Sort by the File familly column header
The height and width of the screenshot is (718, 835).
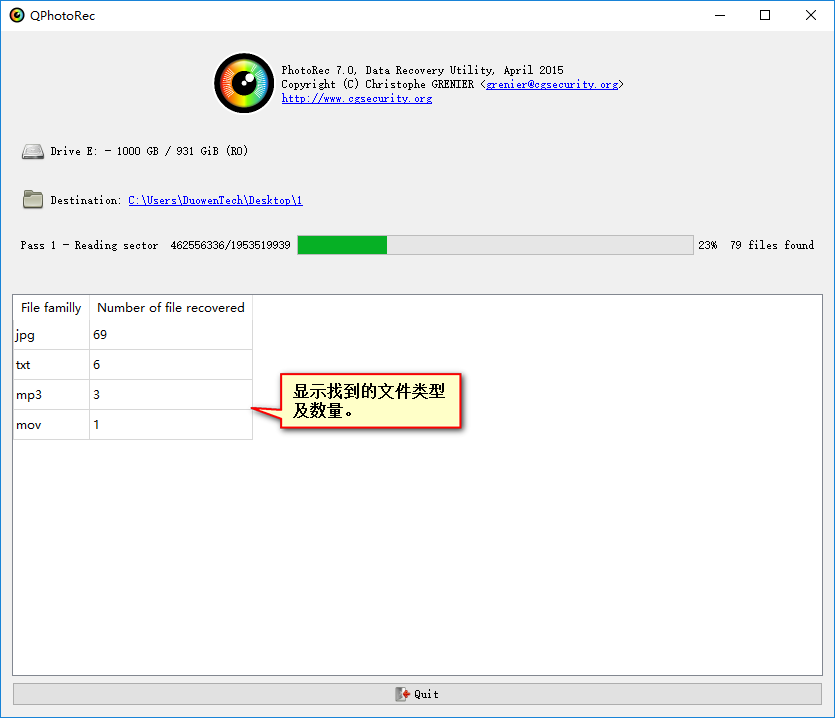coord(51,308)
